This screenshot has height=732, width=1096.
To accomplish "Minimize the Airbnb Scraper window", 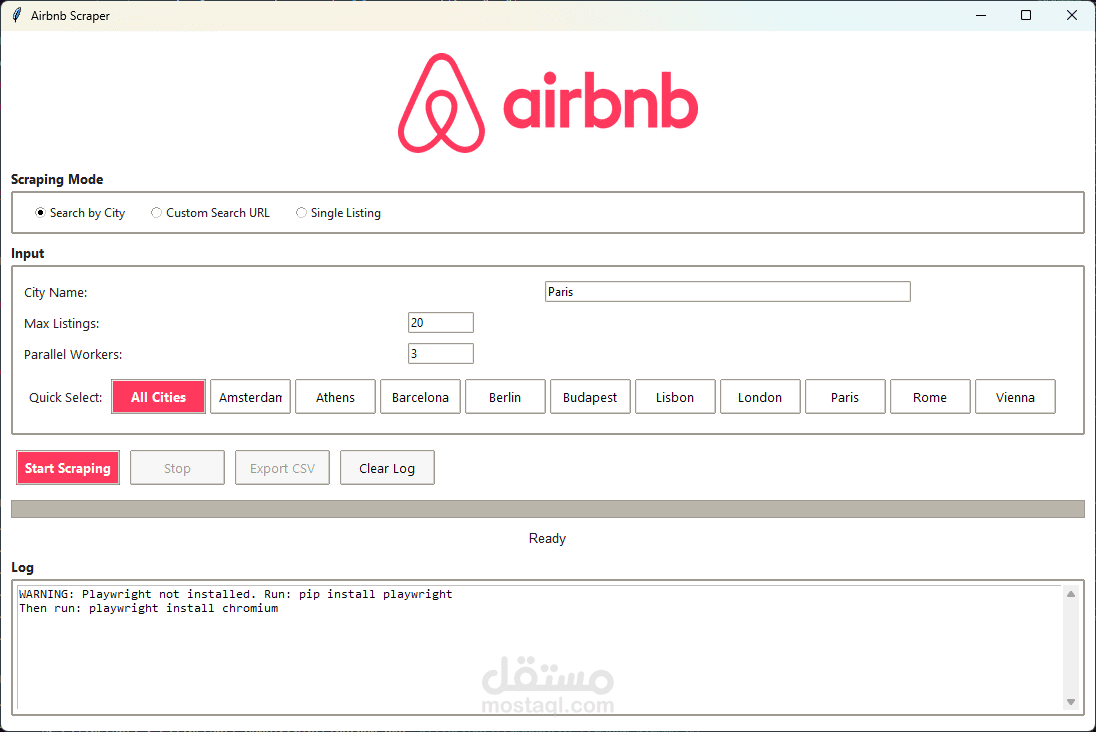I will [981, 15].
